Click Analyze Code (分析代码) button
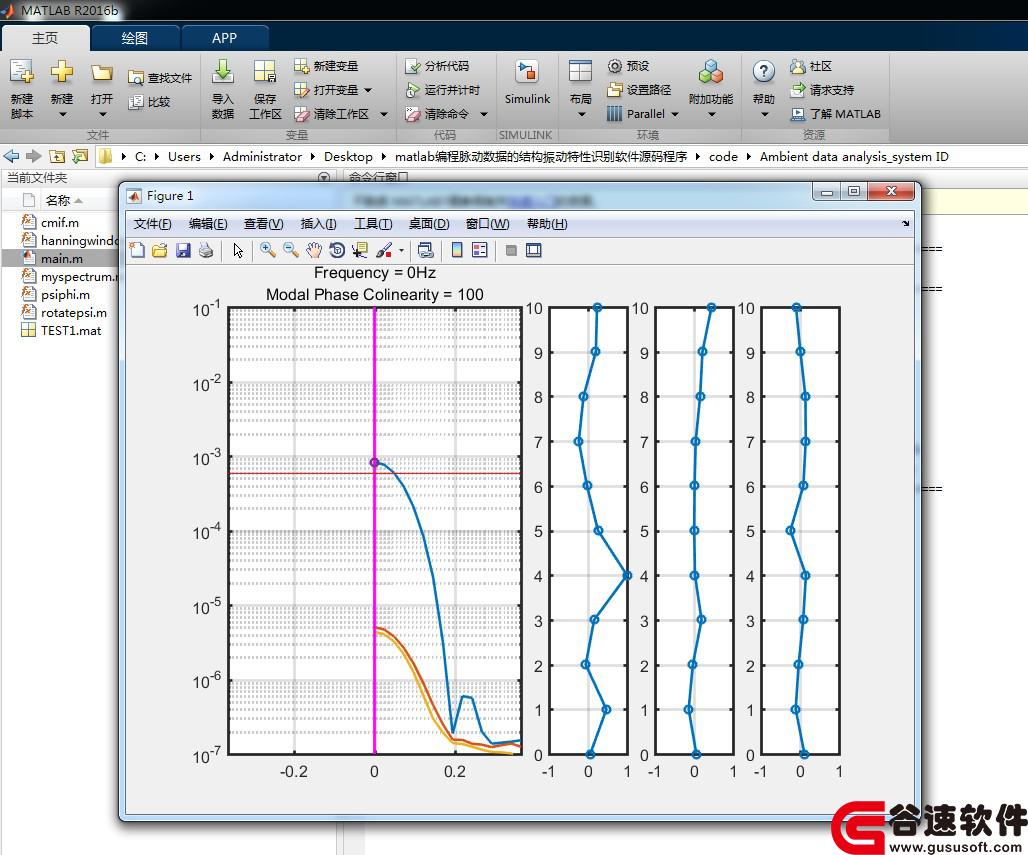The height and width of the screenshot is (855, 1028). tap(437, 66)
